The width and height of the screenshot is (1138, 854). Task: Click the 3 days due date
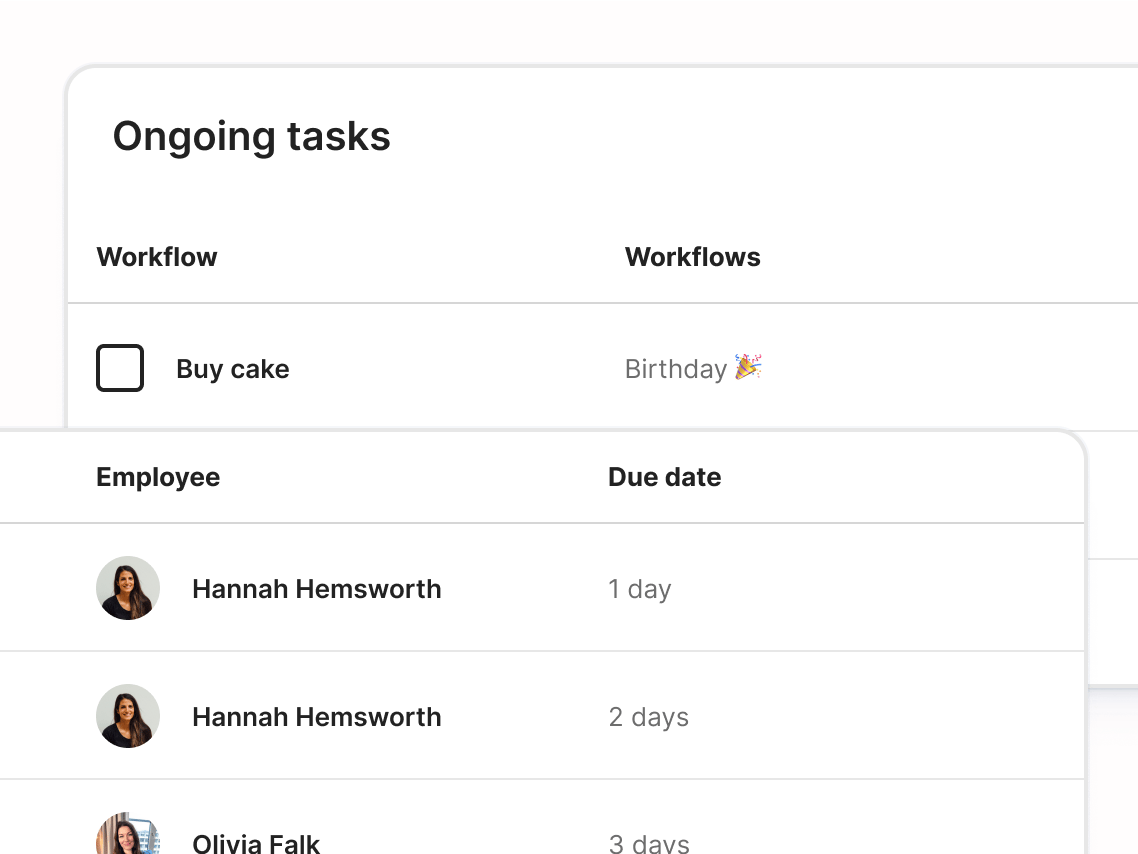(648, 843)
